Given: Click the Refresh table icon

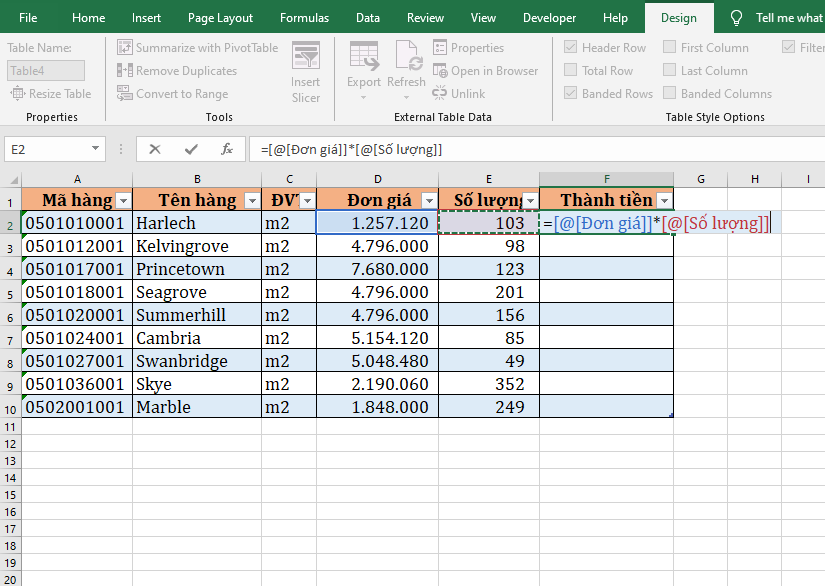Looking at the screenshot, I should pos(406,64).
